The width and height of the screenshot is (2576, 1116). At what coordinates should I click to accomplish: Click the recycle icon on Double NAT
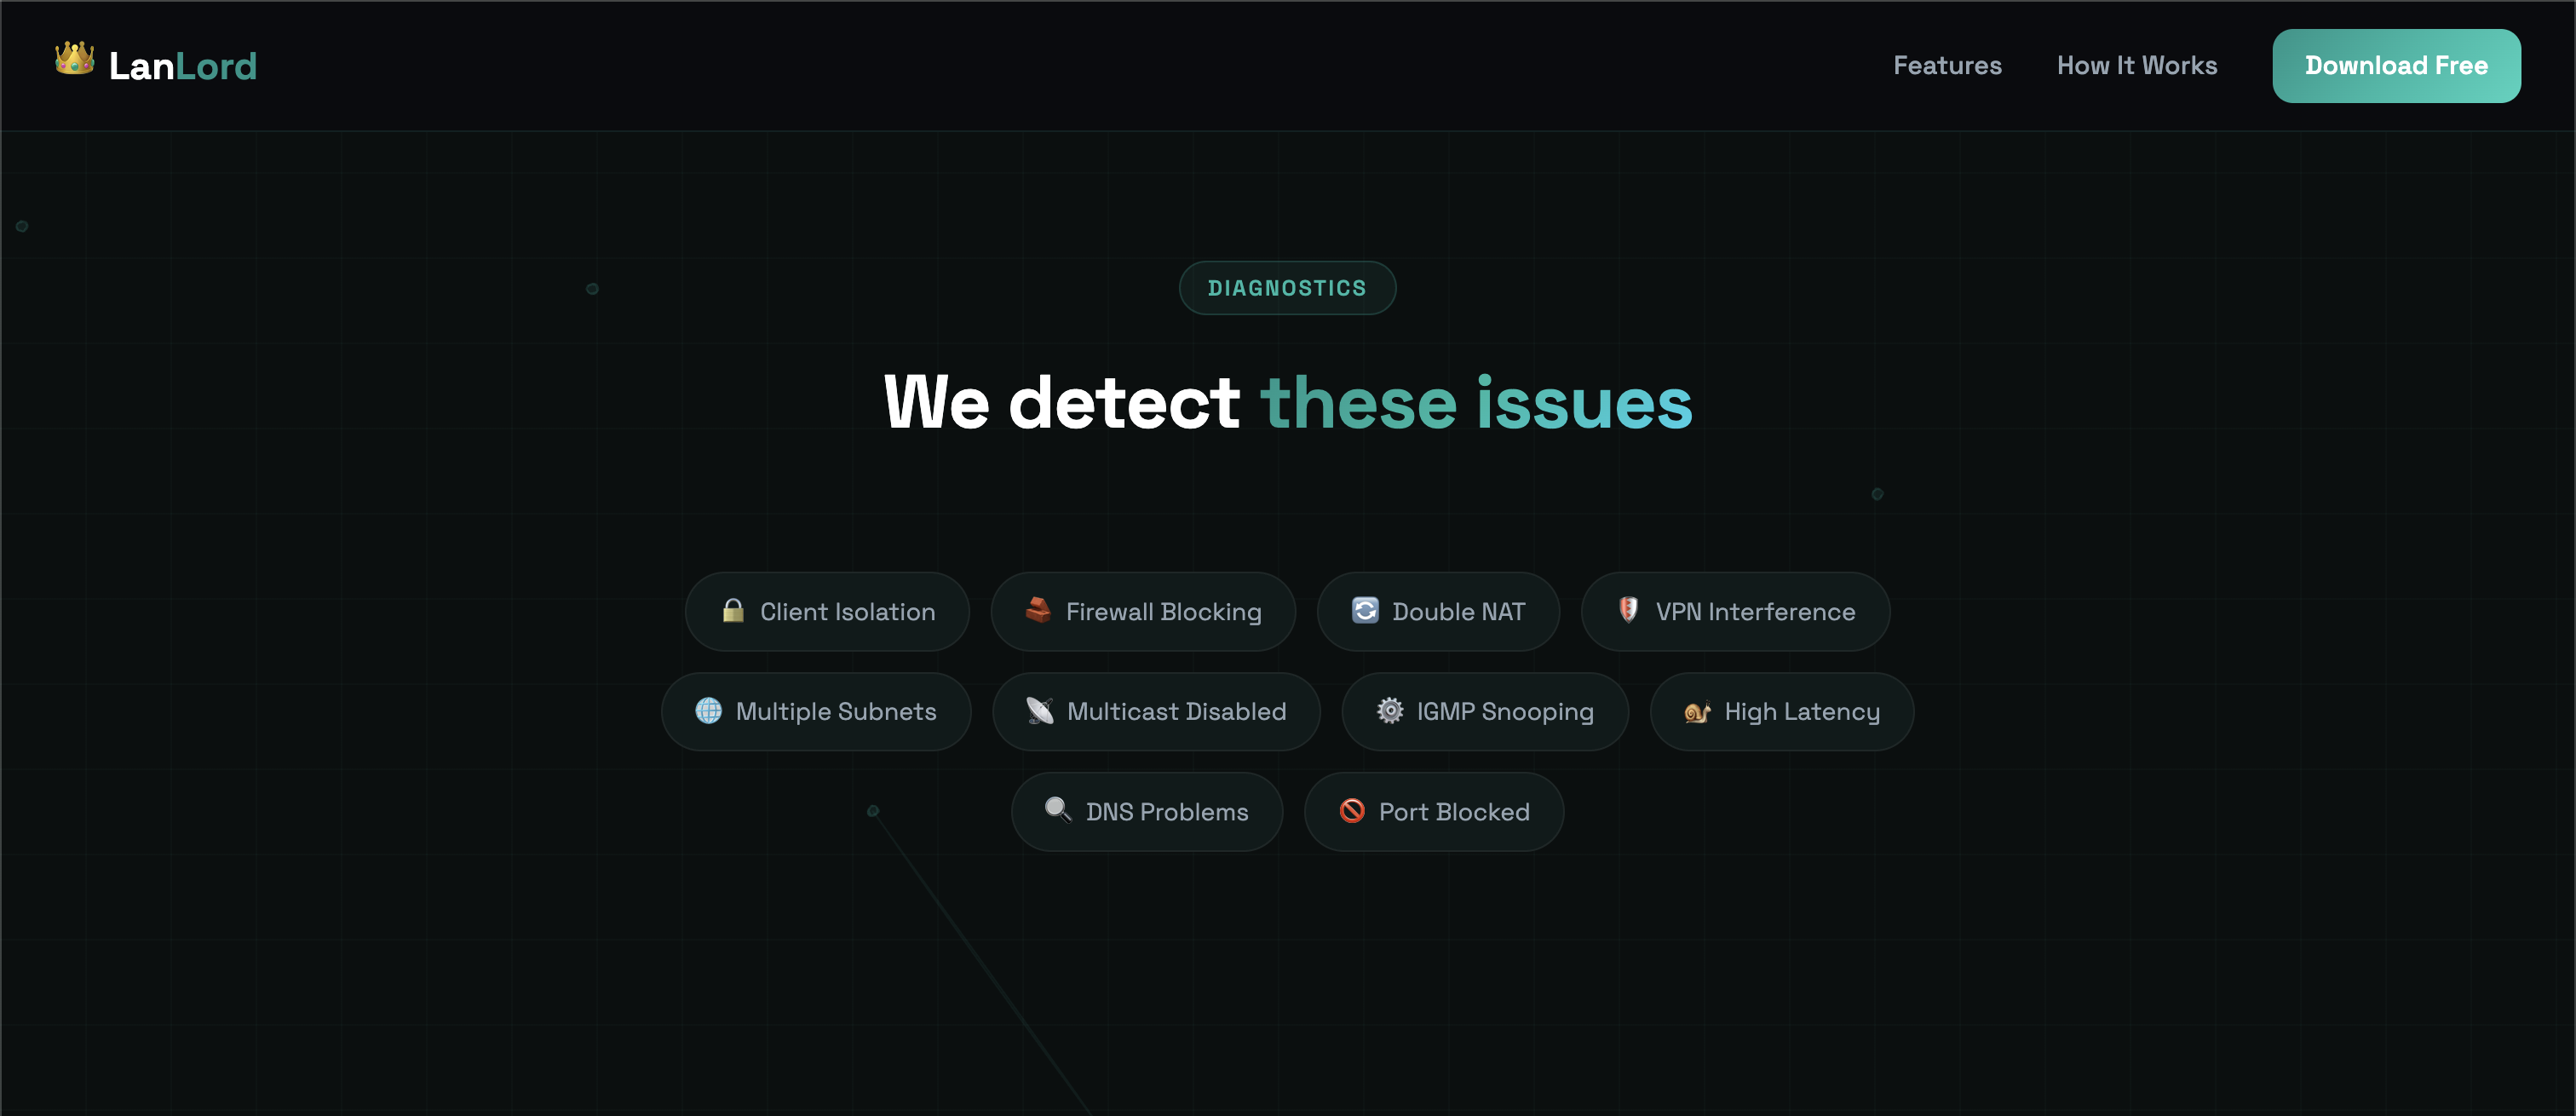(x=1365, y=610)
